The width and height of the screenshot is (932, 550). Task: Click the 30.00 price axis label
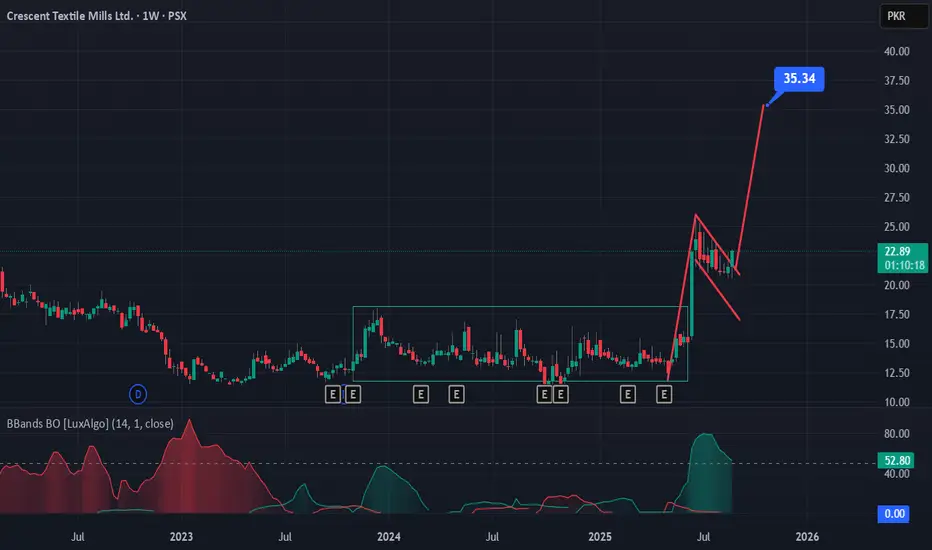(x=897, y=168)
